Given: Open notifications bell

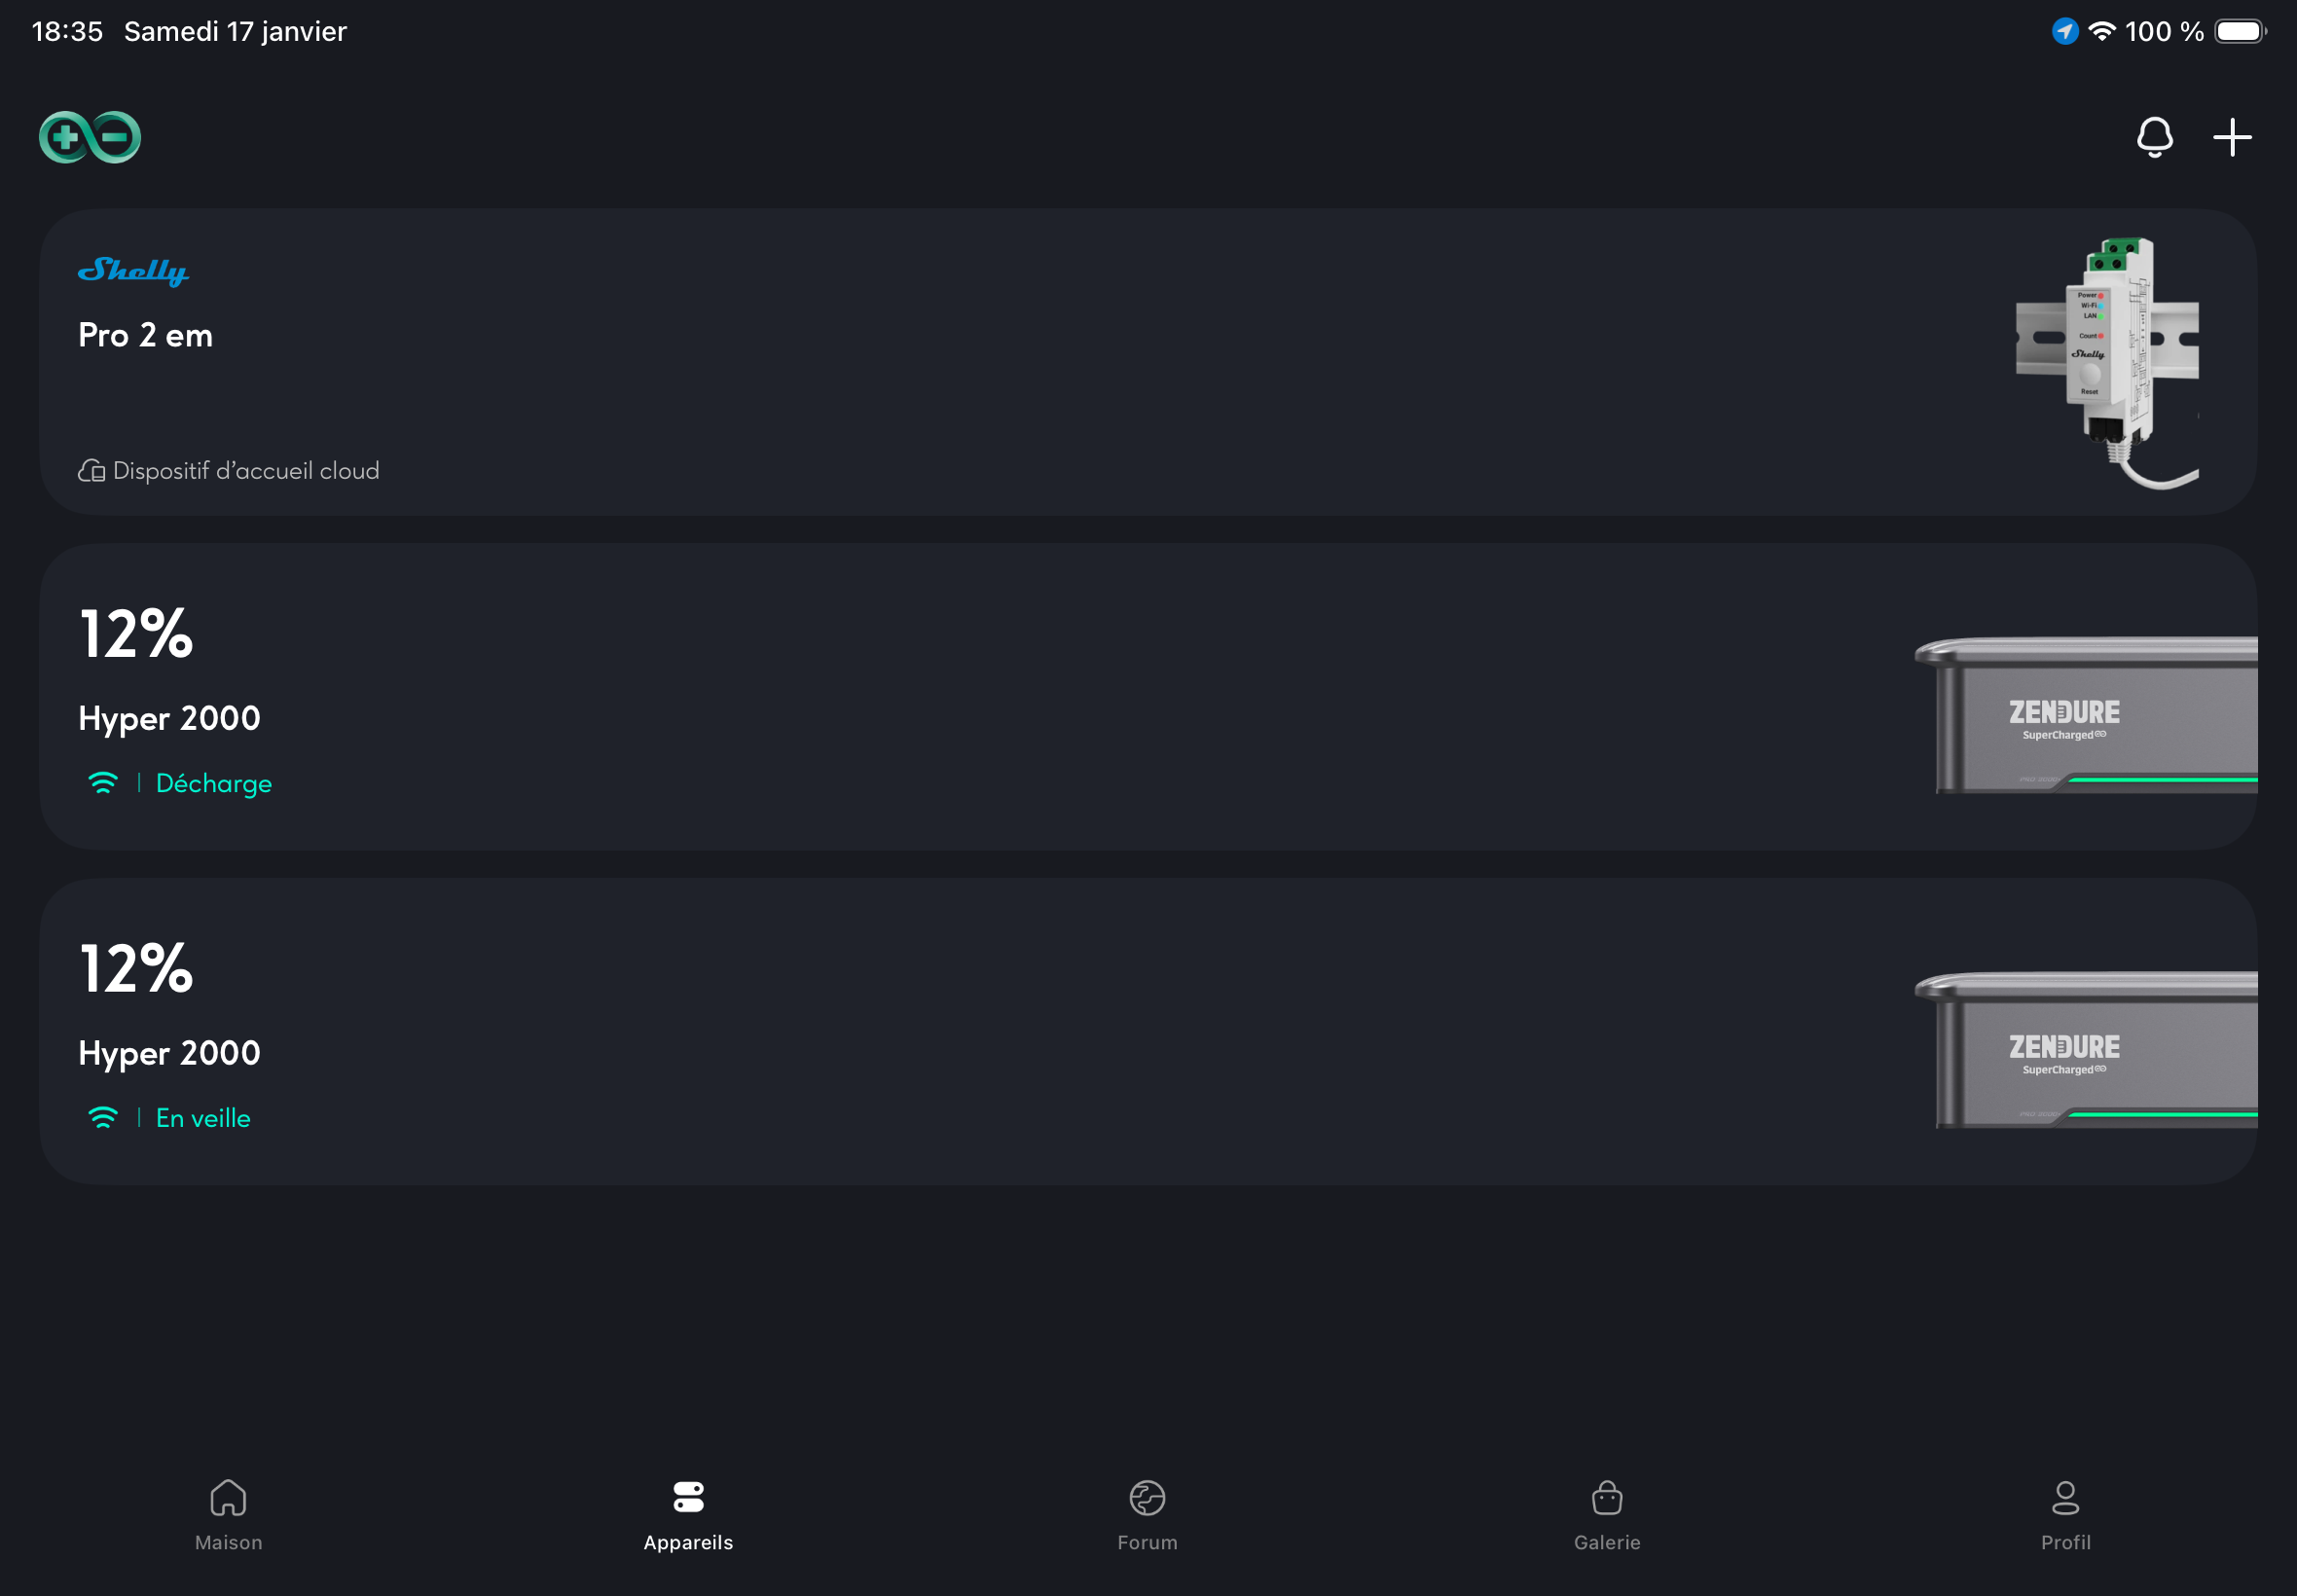Looking at the screenshot, I should (2154, 137).
